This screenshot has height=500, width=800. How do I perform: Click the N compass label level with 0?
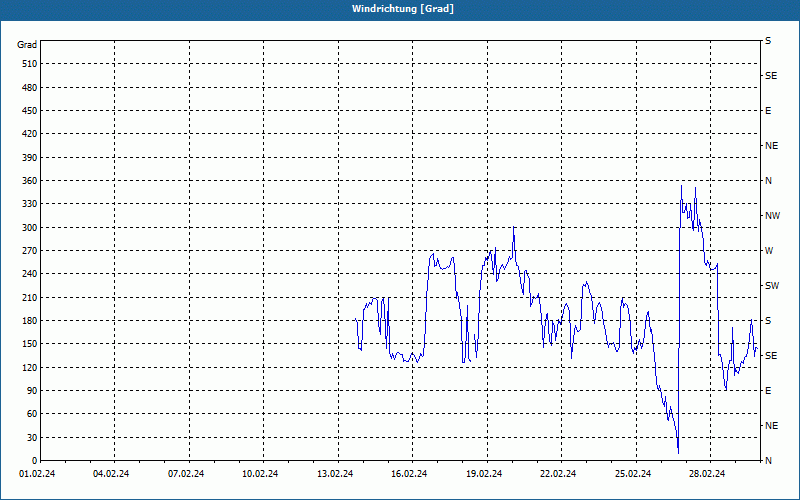coord(768,461)
